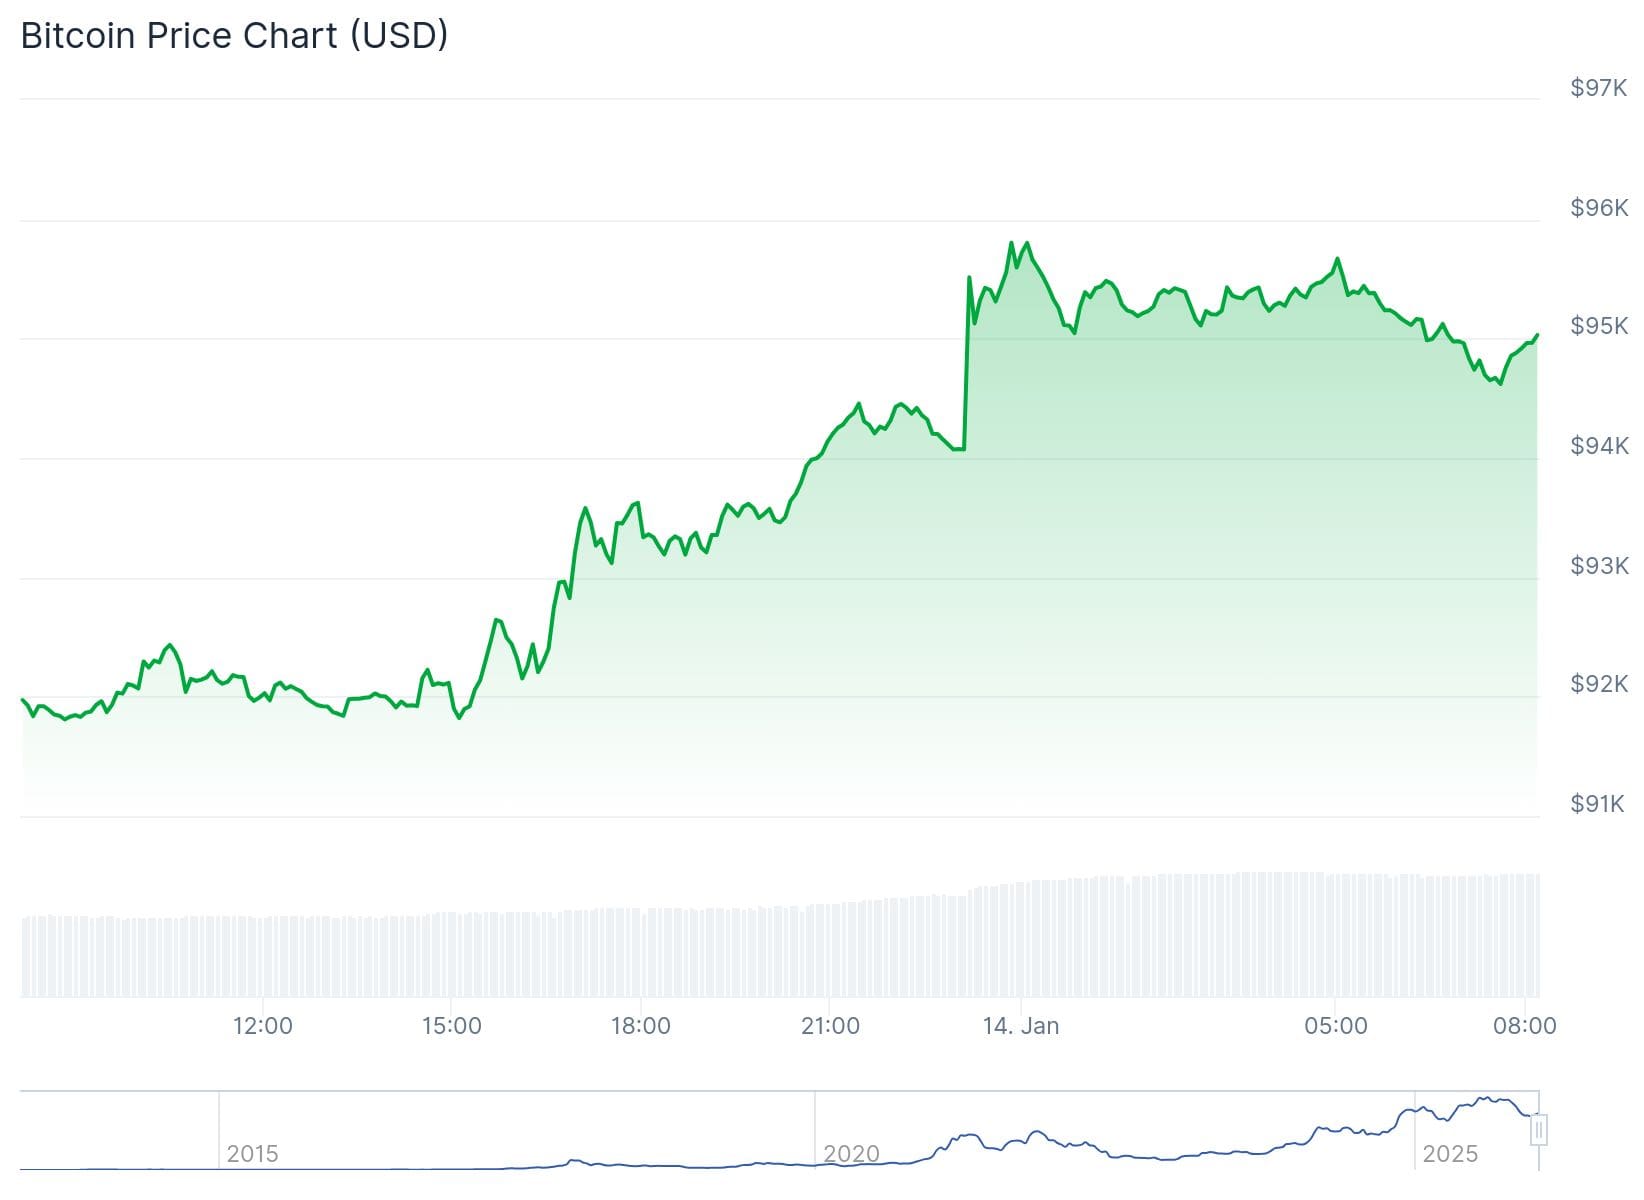Select the $95K price axis label
The width and height of the screenshot is (1644, 1200).
point(1598,326)
